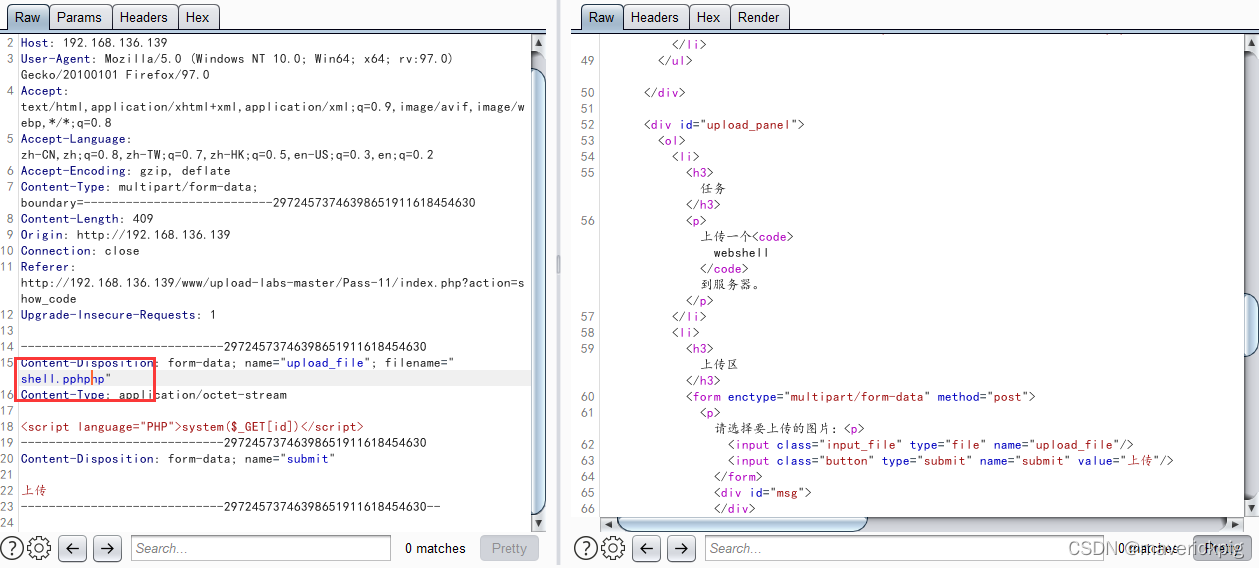The width and height of the screenshot is (1259, 568).
Task: Click the boundary value line in request
Action: pos(248,203)
